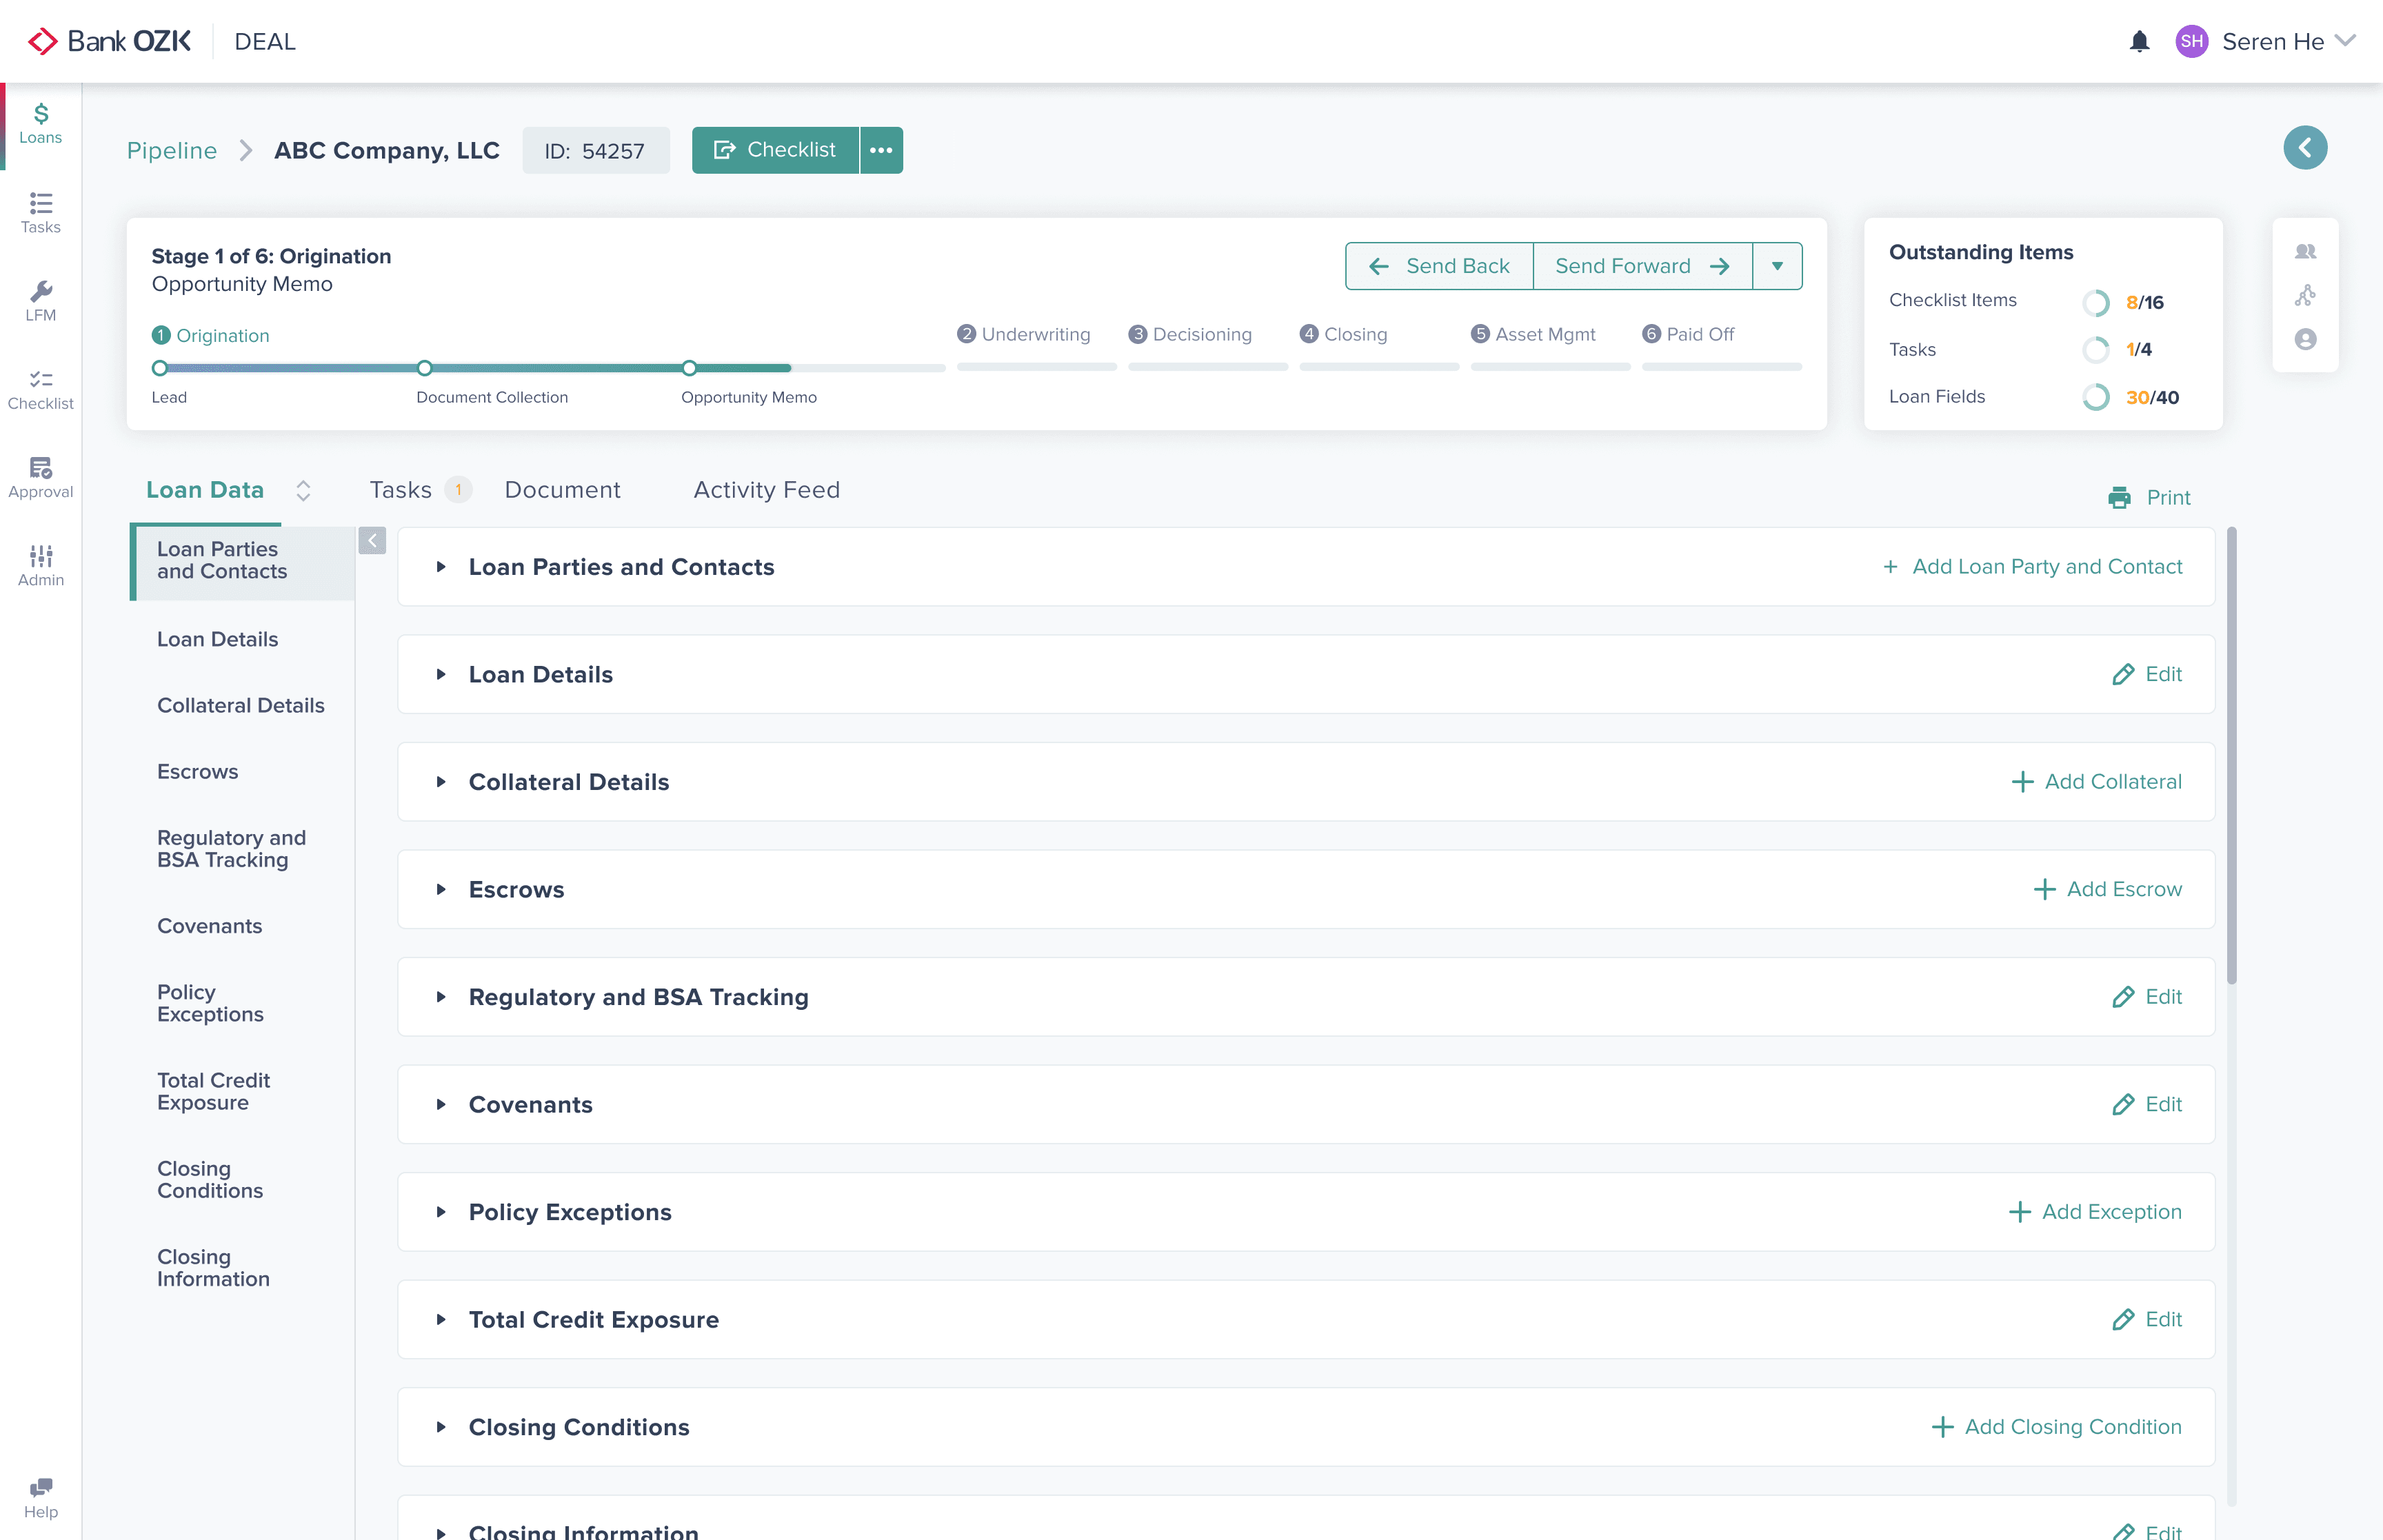Click the notification bell icon

point(2139,41)
